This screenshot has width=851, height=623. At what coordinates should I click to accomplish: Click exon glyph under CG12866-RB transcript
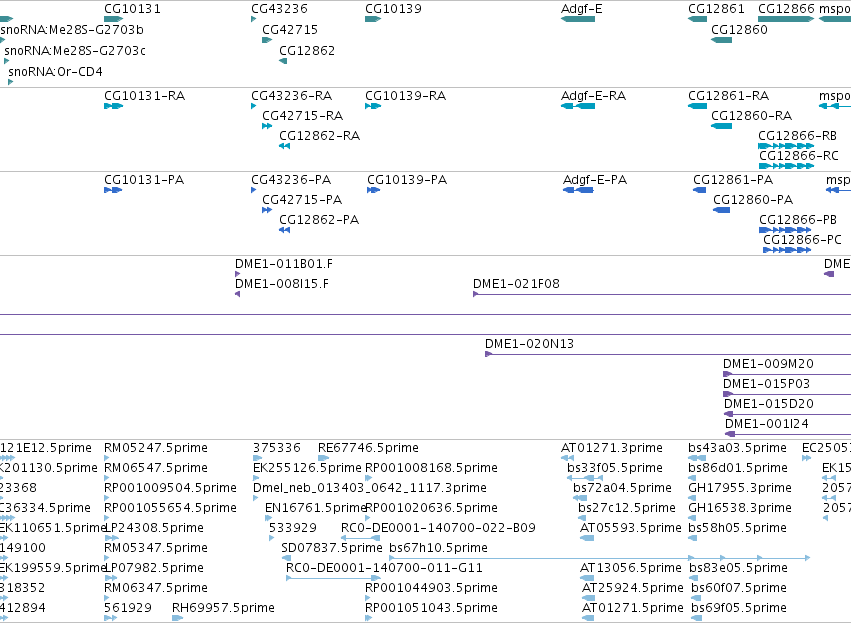coord(786,146)
